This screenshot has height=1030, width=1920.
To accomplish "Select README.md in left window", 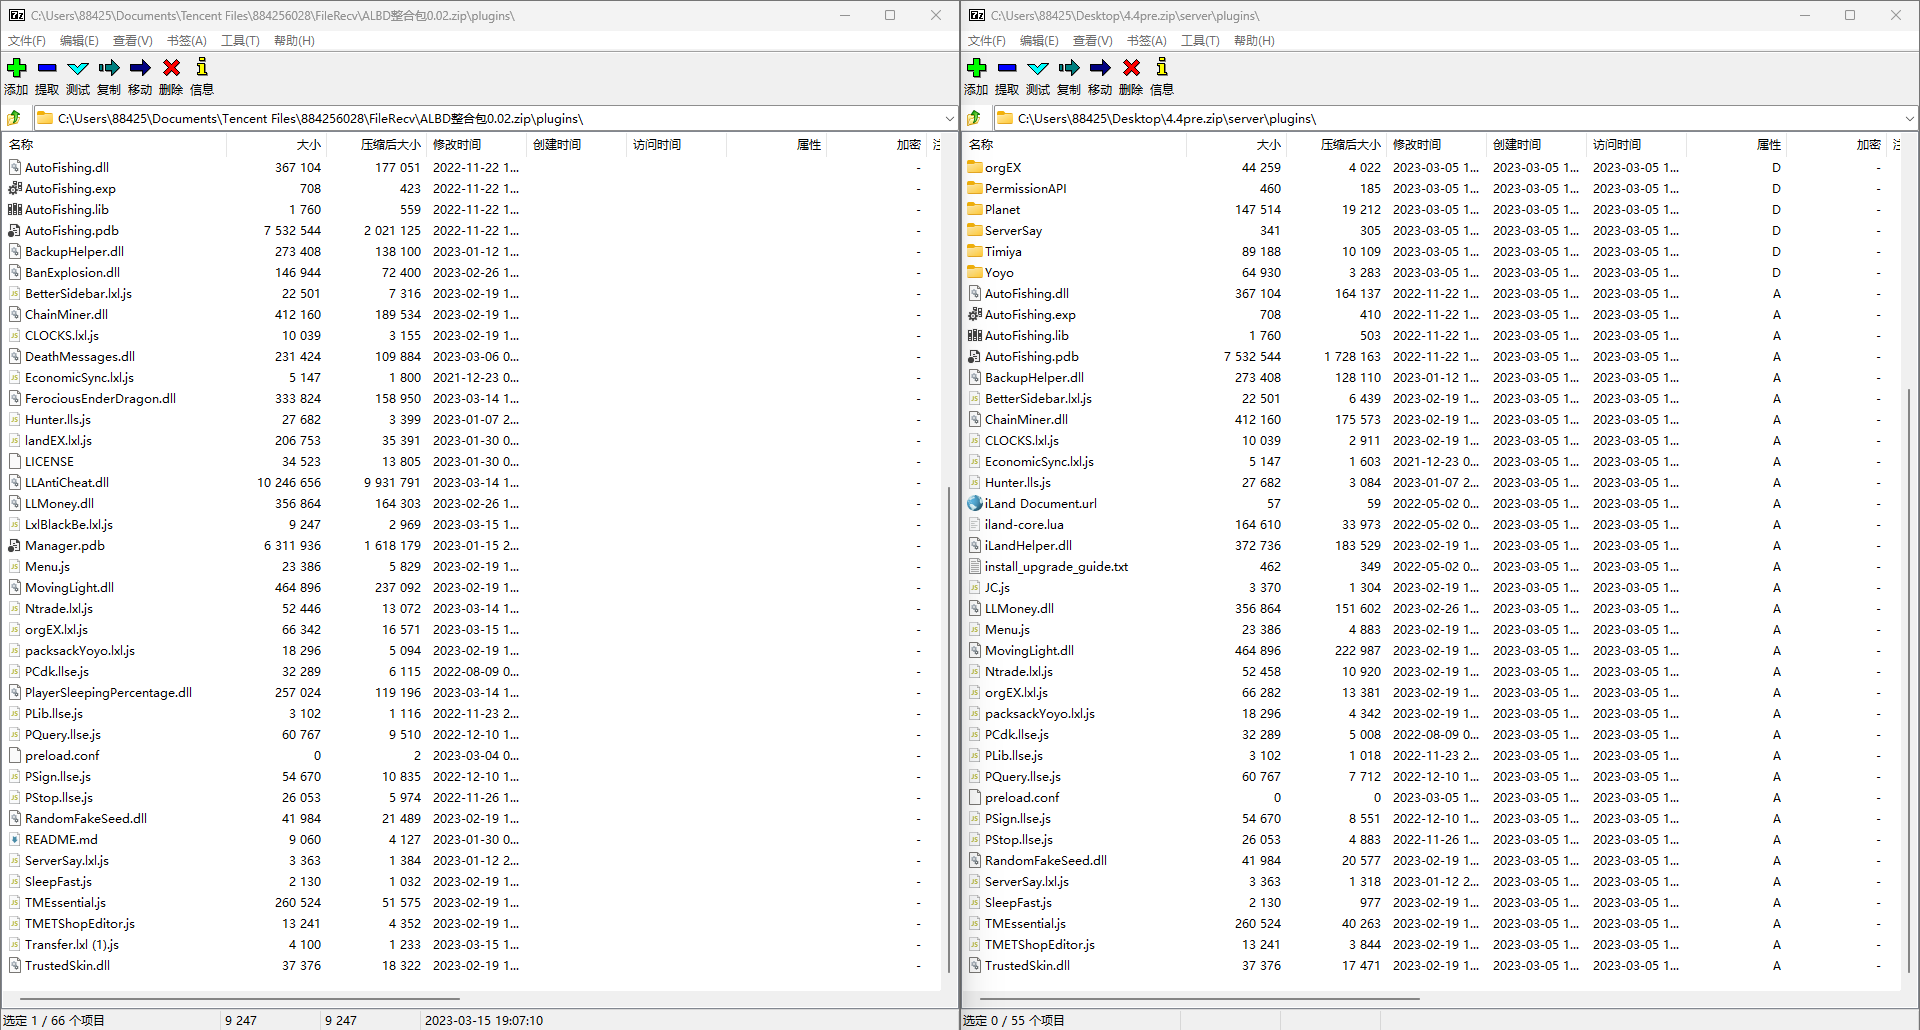I will click(x=61, y=840).
